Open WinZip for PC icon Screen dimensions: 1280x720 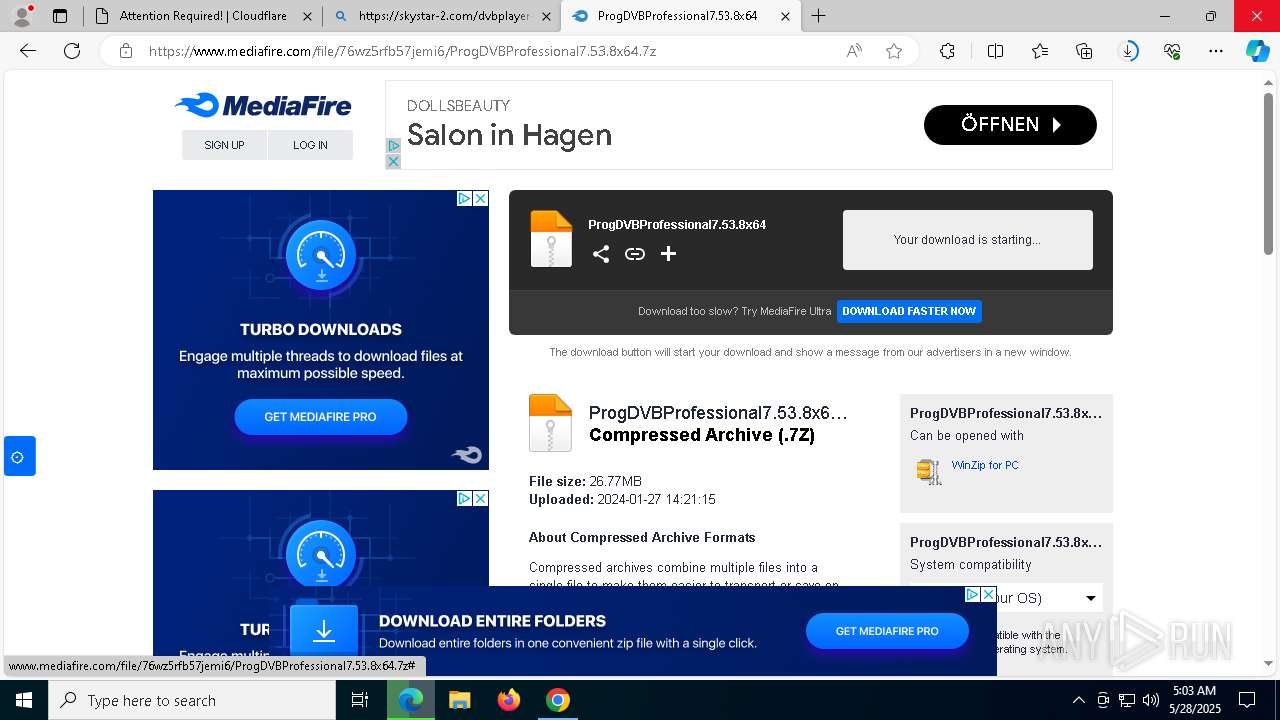click(929, 471)
